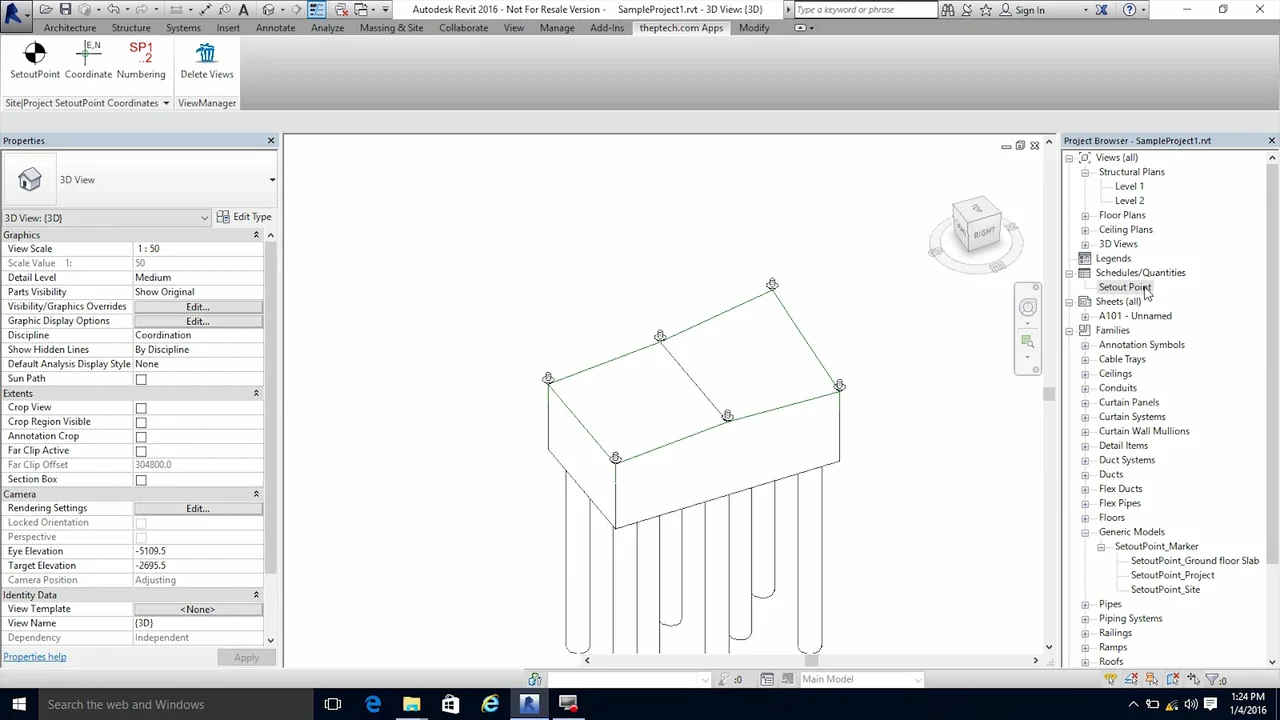Turn on the Section Box checkbox
Screen dimensions: 1280x720
pos(141,480)
